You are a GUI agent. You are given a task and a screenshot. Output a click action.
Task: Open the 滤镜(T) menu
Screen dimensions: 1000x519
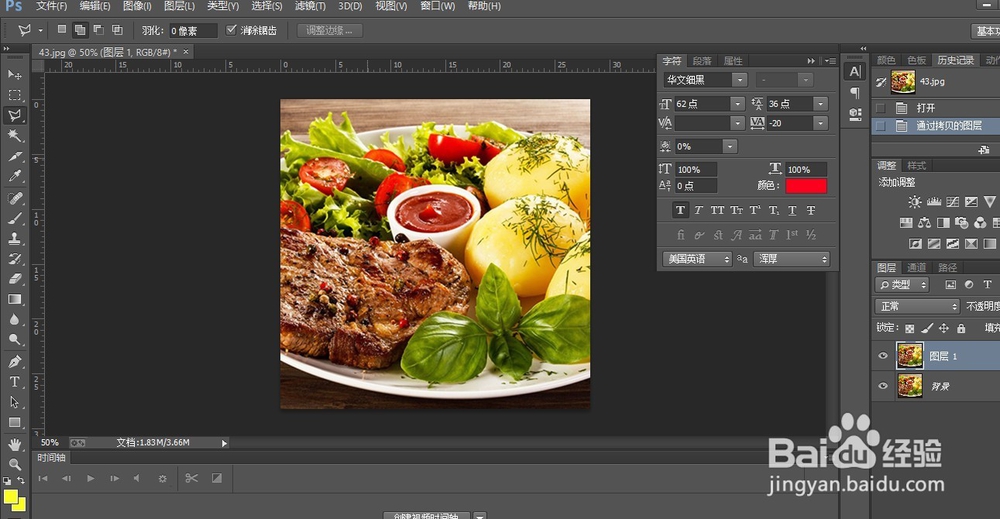pyautogui.click(x=310, y=6)
